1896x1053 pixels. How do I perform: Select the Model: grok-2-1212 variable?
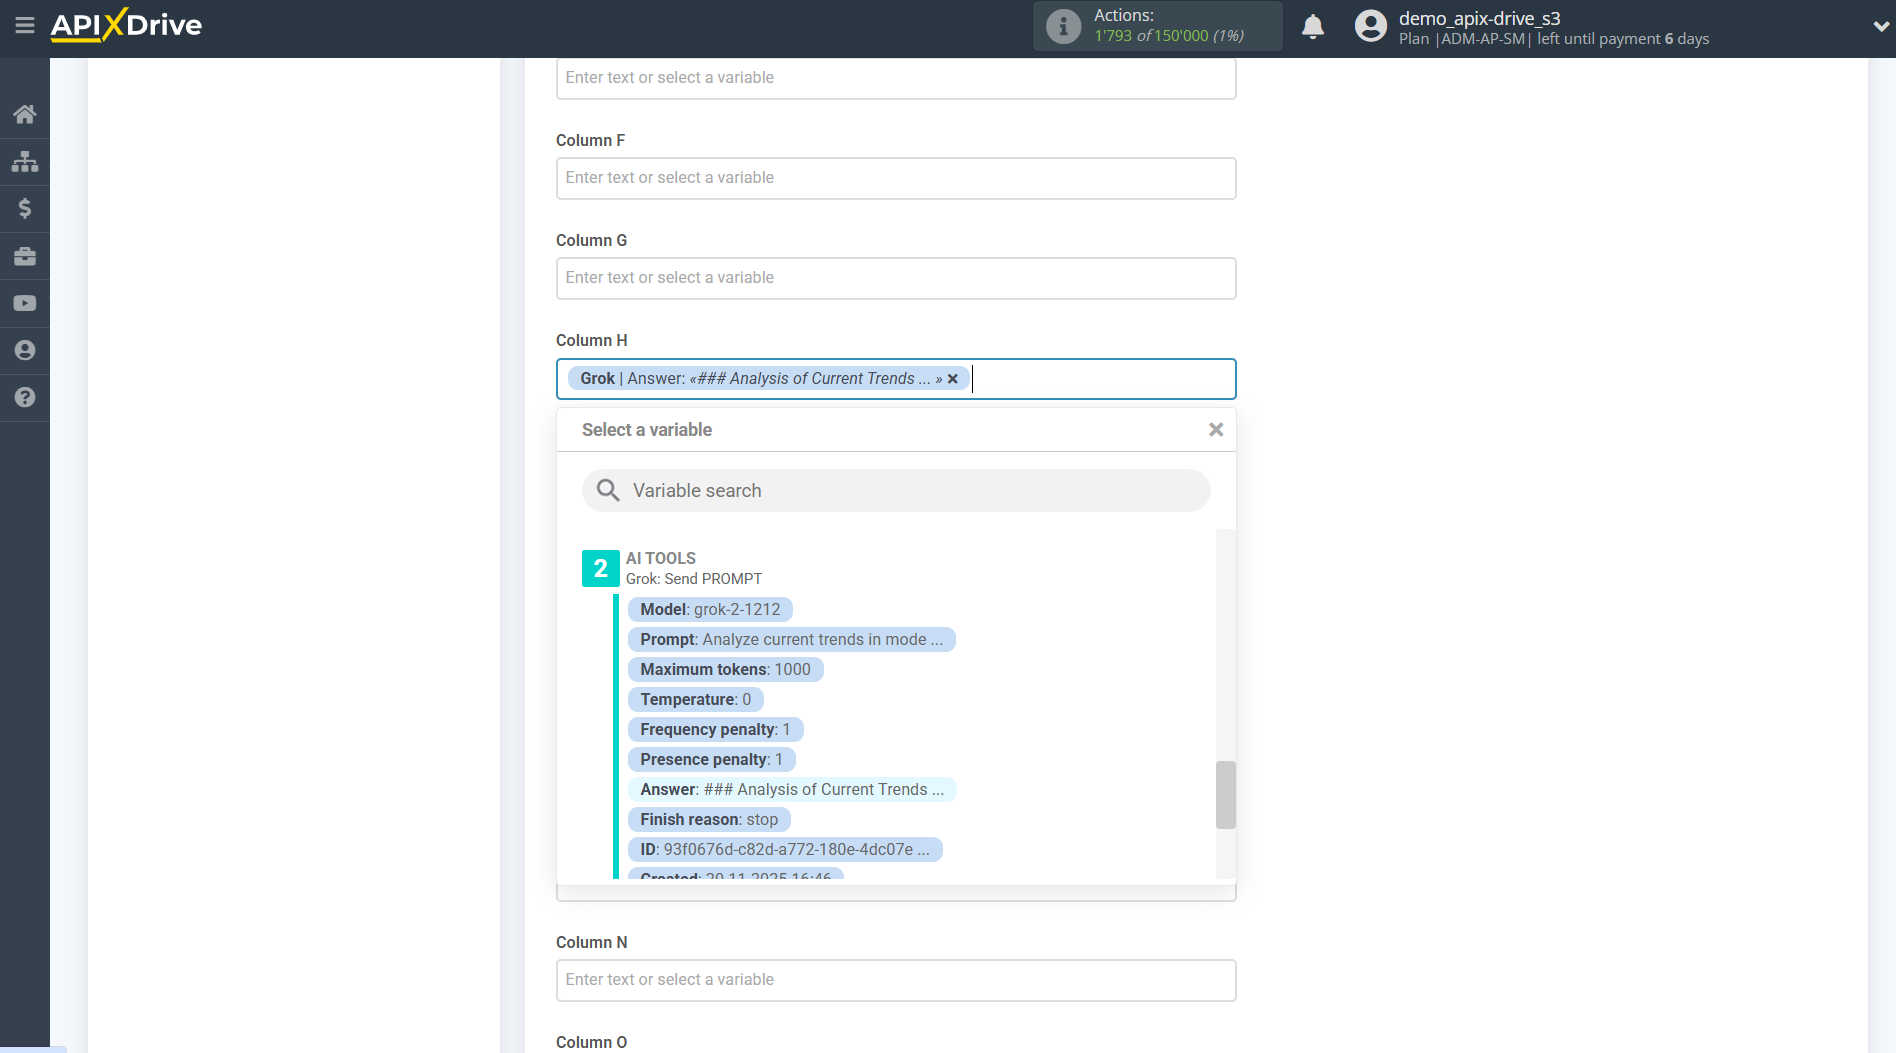[710, 609]
